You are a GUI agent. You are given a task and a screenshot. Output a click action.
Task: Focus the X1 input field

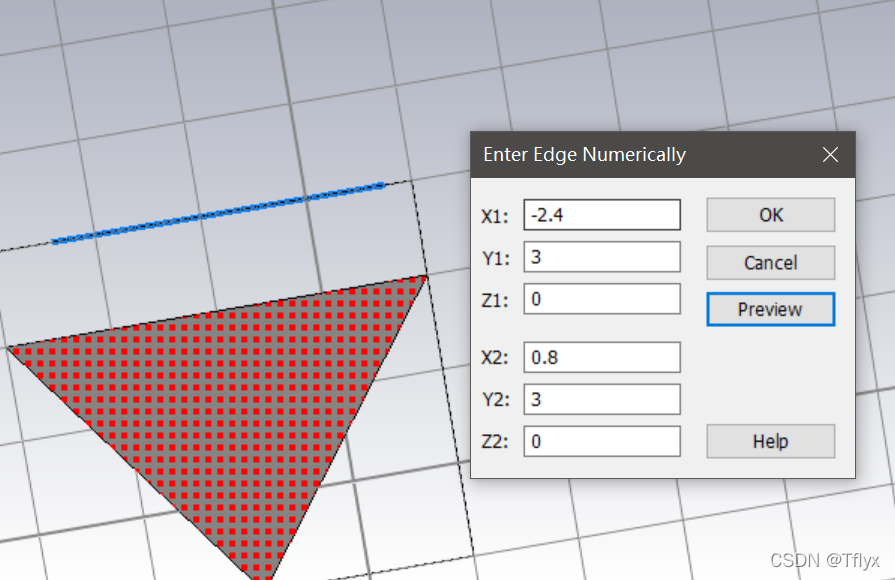click(x=602, y=215)
